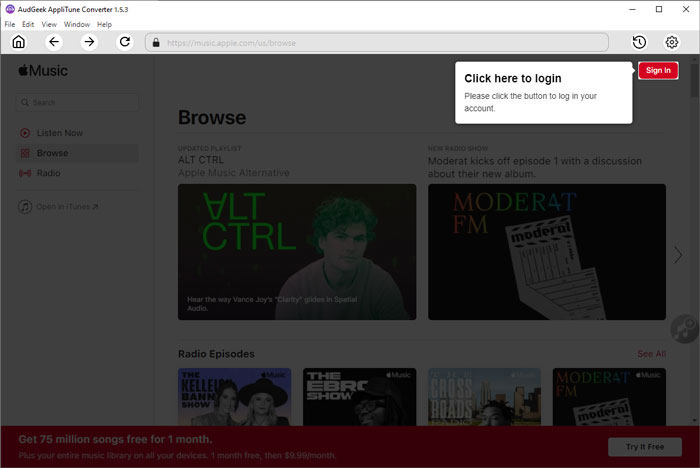Open the conversion history clock icon
Screen dimensions: 700x468
[x=639, y=42]
